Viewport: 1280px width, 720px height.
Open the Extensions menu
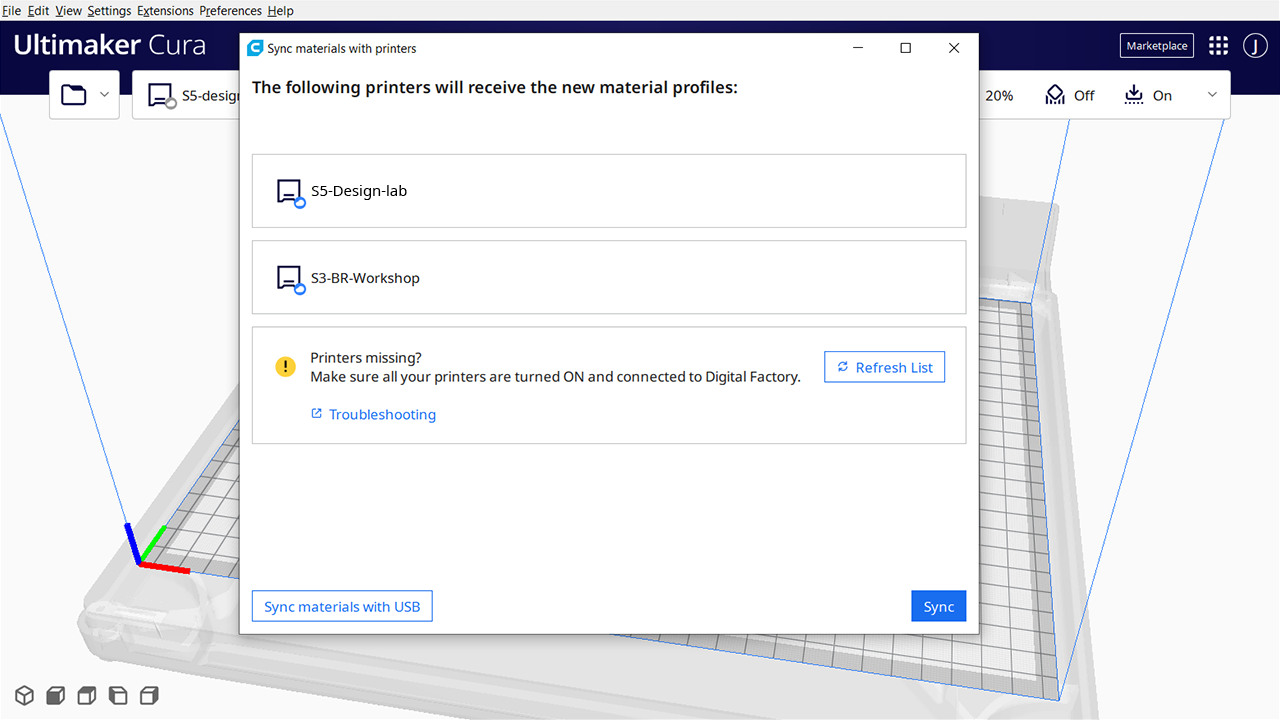click(165, 11)
